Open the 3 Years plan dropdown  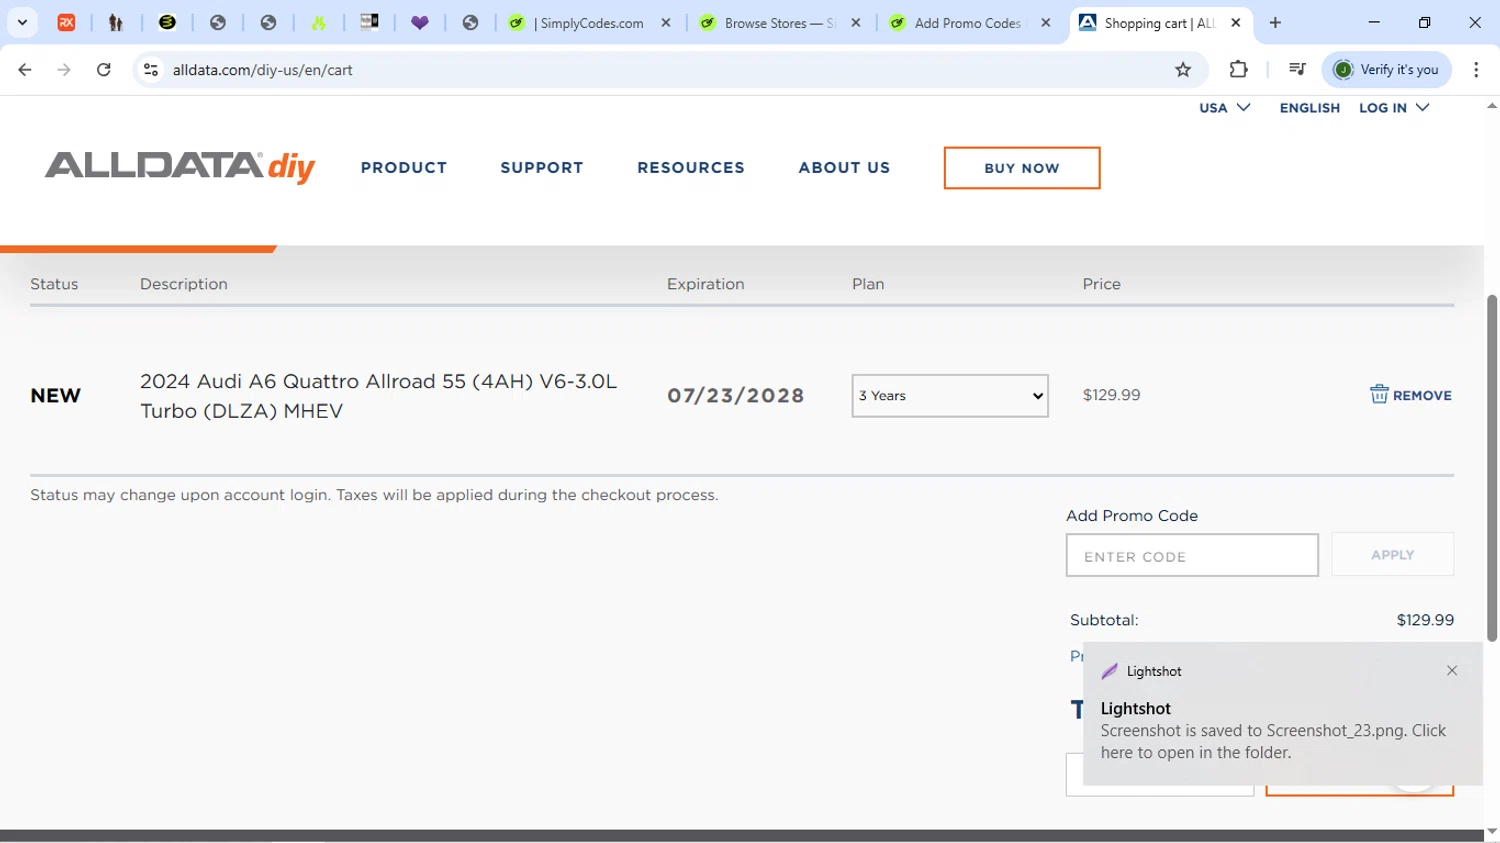tap(950, 396)
